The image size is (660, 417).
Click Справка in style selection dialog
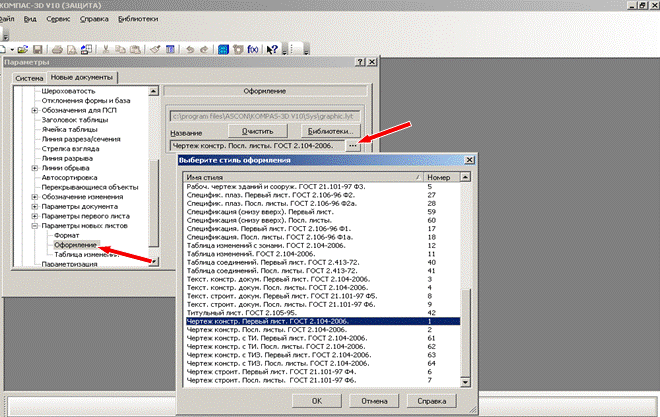[x=431, y=401]
